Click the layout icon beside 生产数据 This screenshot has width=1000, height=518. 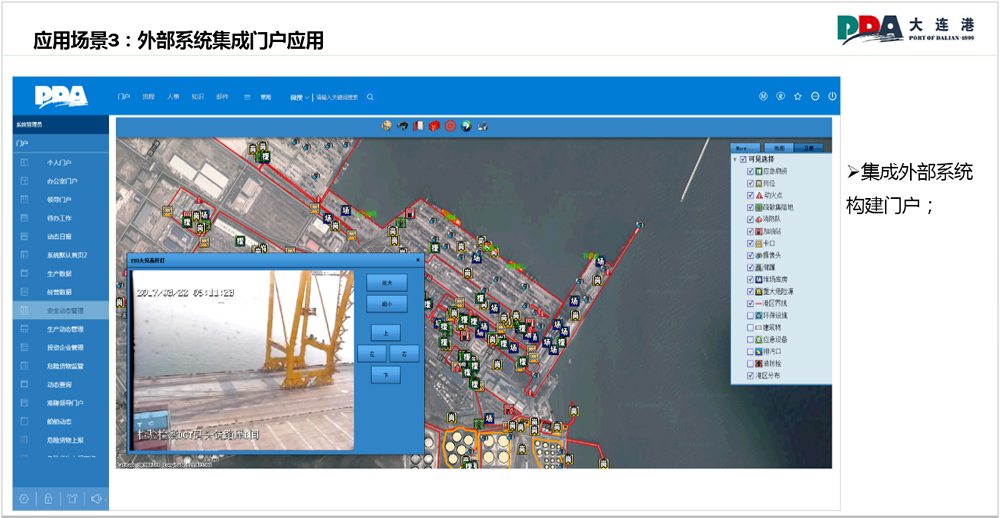tap(24, 274)
